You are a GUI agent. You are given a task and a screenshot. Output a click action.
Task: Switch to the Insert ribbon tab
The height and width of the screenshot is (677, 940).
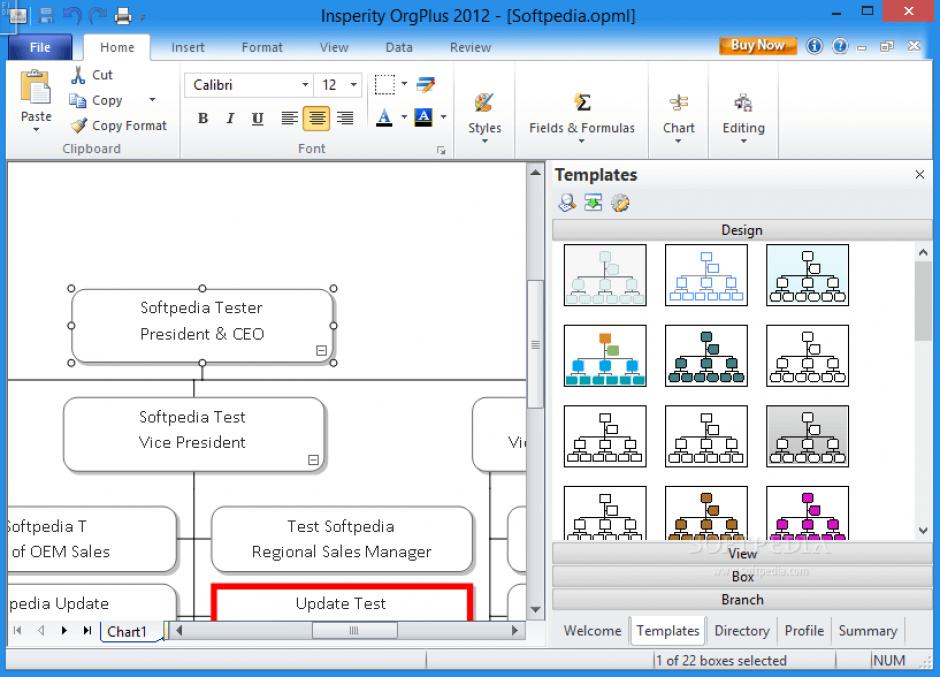[x=188, y=47]
